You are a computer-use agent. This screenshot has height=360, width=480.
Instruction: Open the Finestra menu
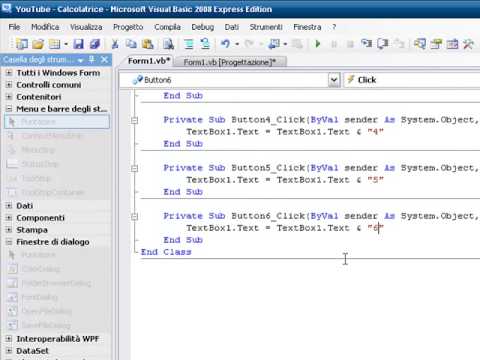click(307, 27)
